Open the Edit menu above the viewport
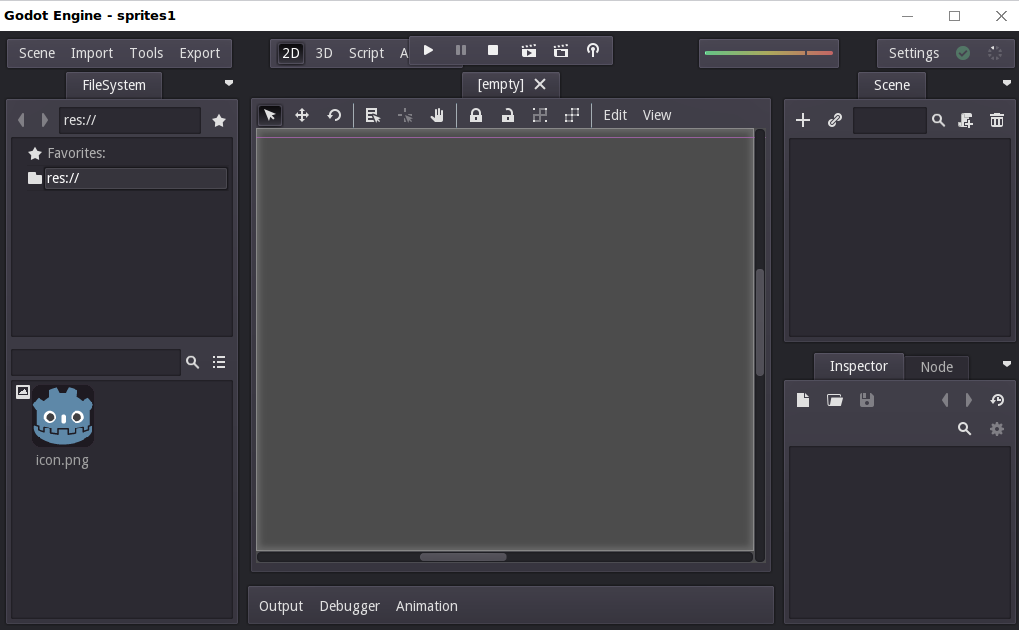 tap(615, 115)
